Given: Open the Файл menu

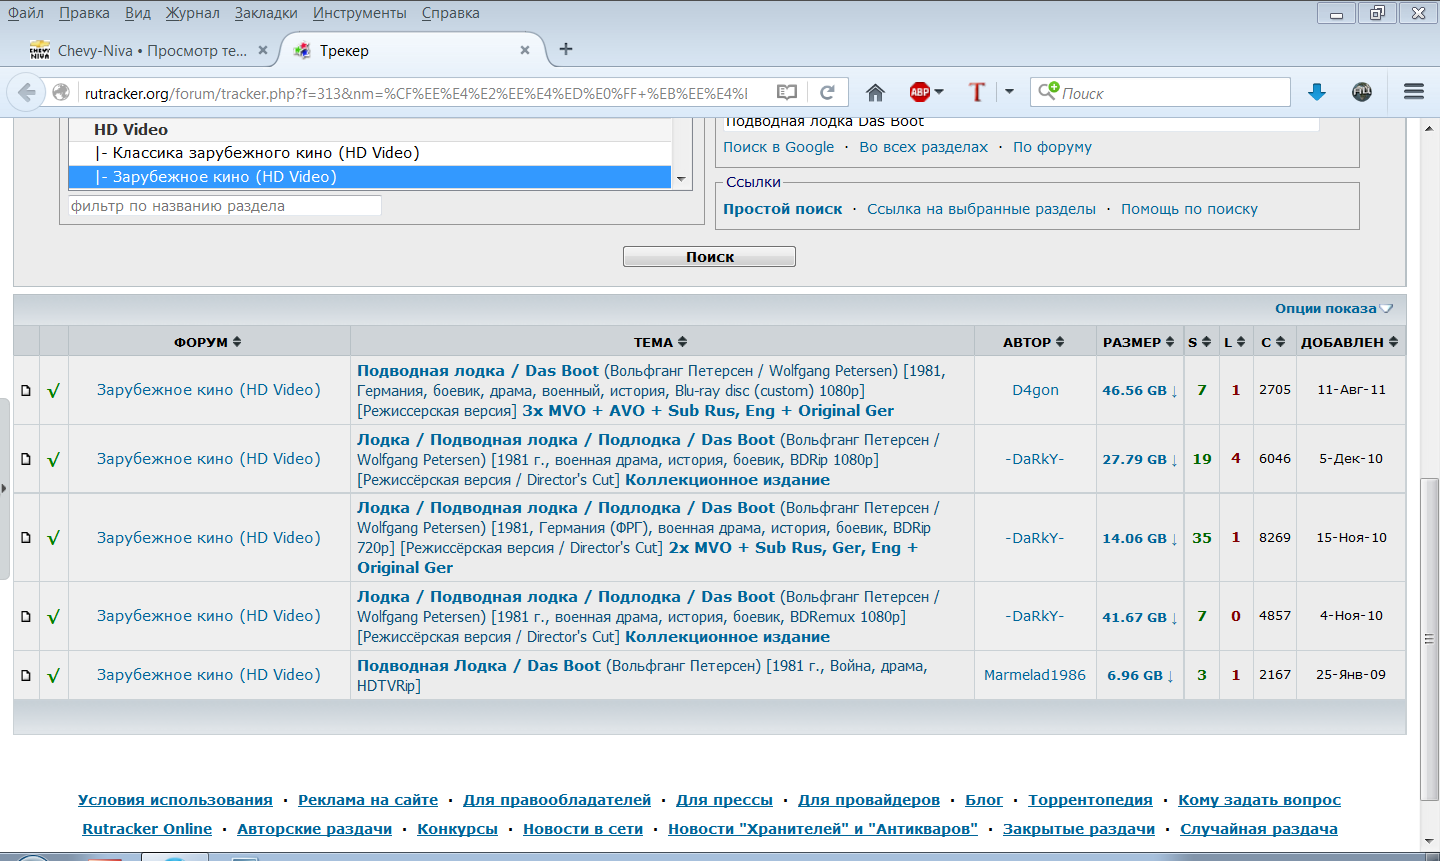Looking at the screenshot, I should [26, 13].
